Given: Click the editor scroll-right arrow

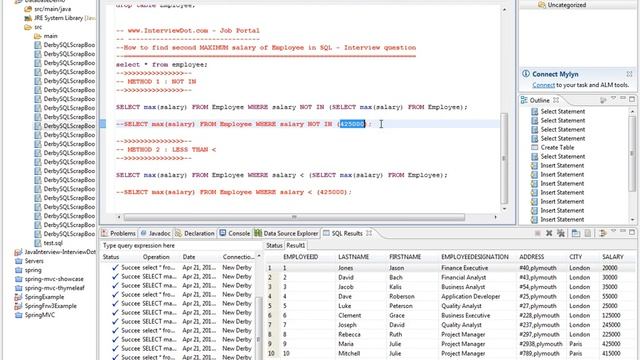Looking at the screenshot, I should (496, 217).
